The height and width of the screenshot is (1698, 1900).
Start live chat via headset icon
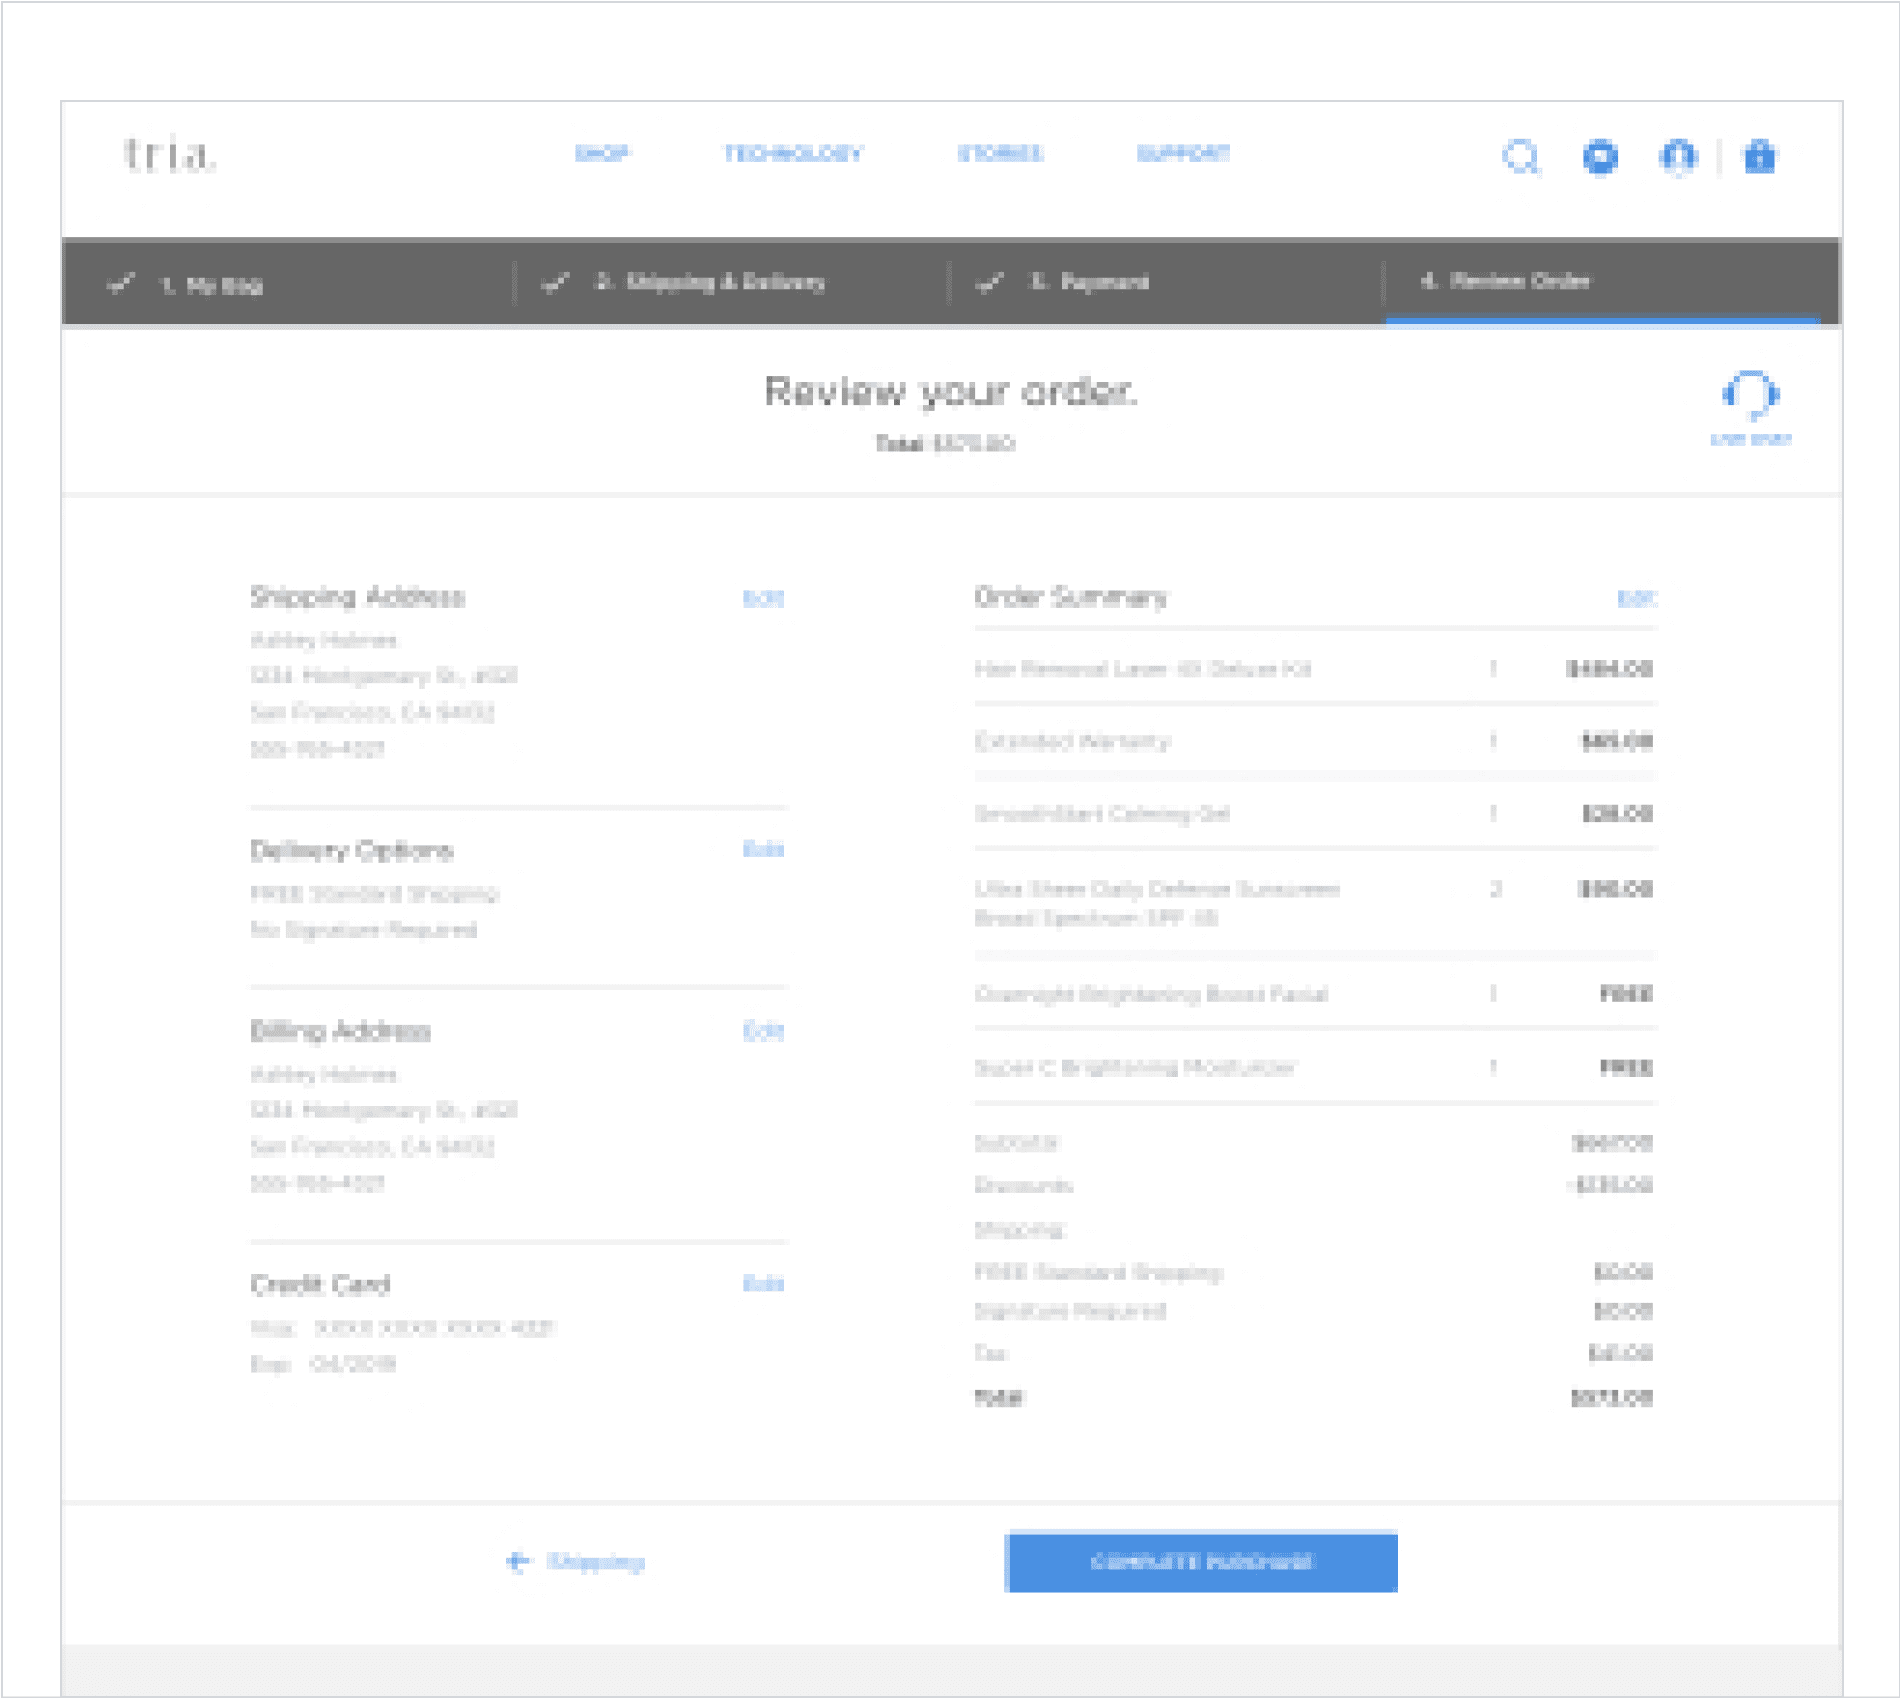(x=1750, y=396)
